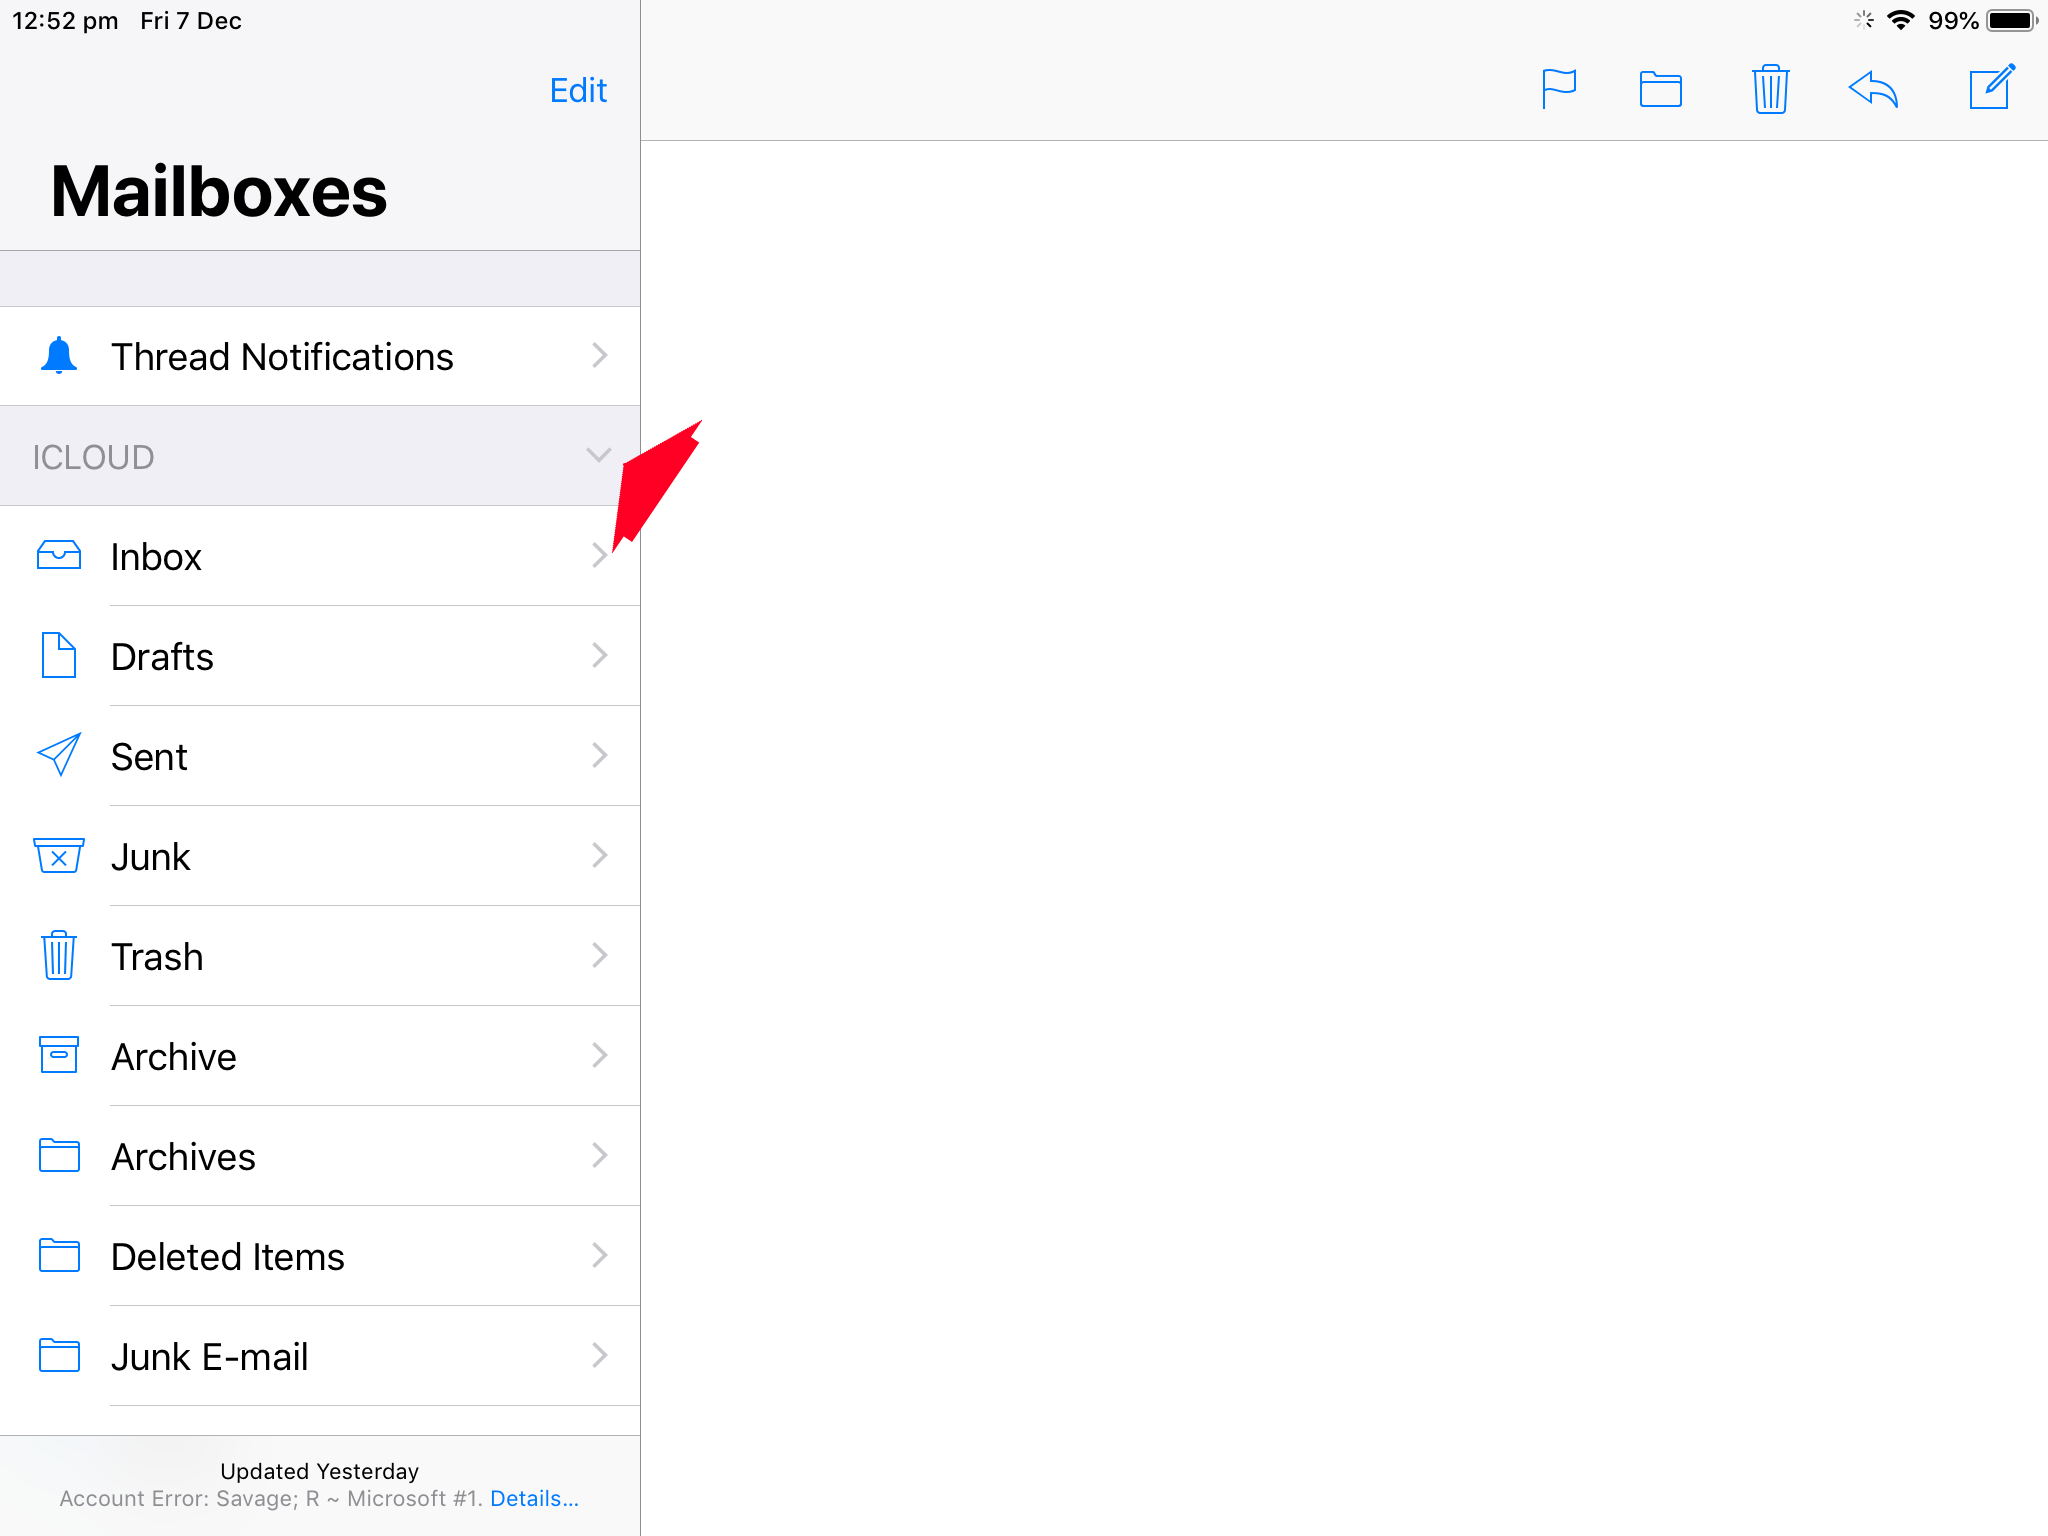This screenshot has height=1536, width=2048.
Task: Open Thread Notifications via its chevron
Action: [600, 355]
